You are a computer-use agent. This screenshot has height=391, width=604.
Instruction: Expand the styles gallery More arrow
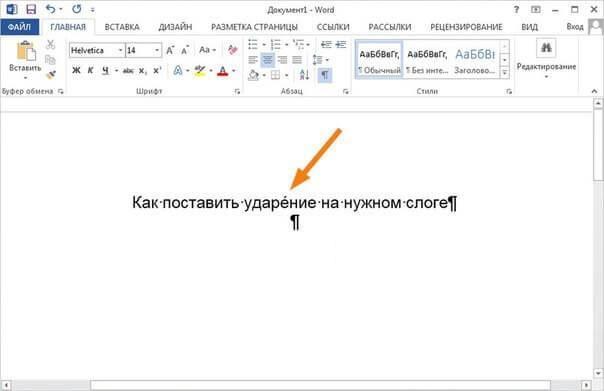(x=505, y=72)
